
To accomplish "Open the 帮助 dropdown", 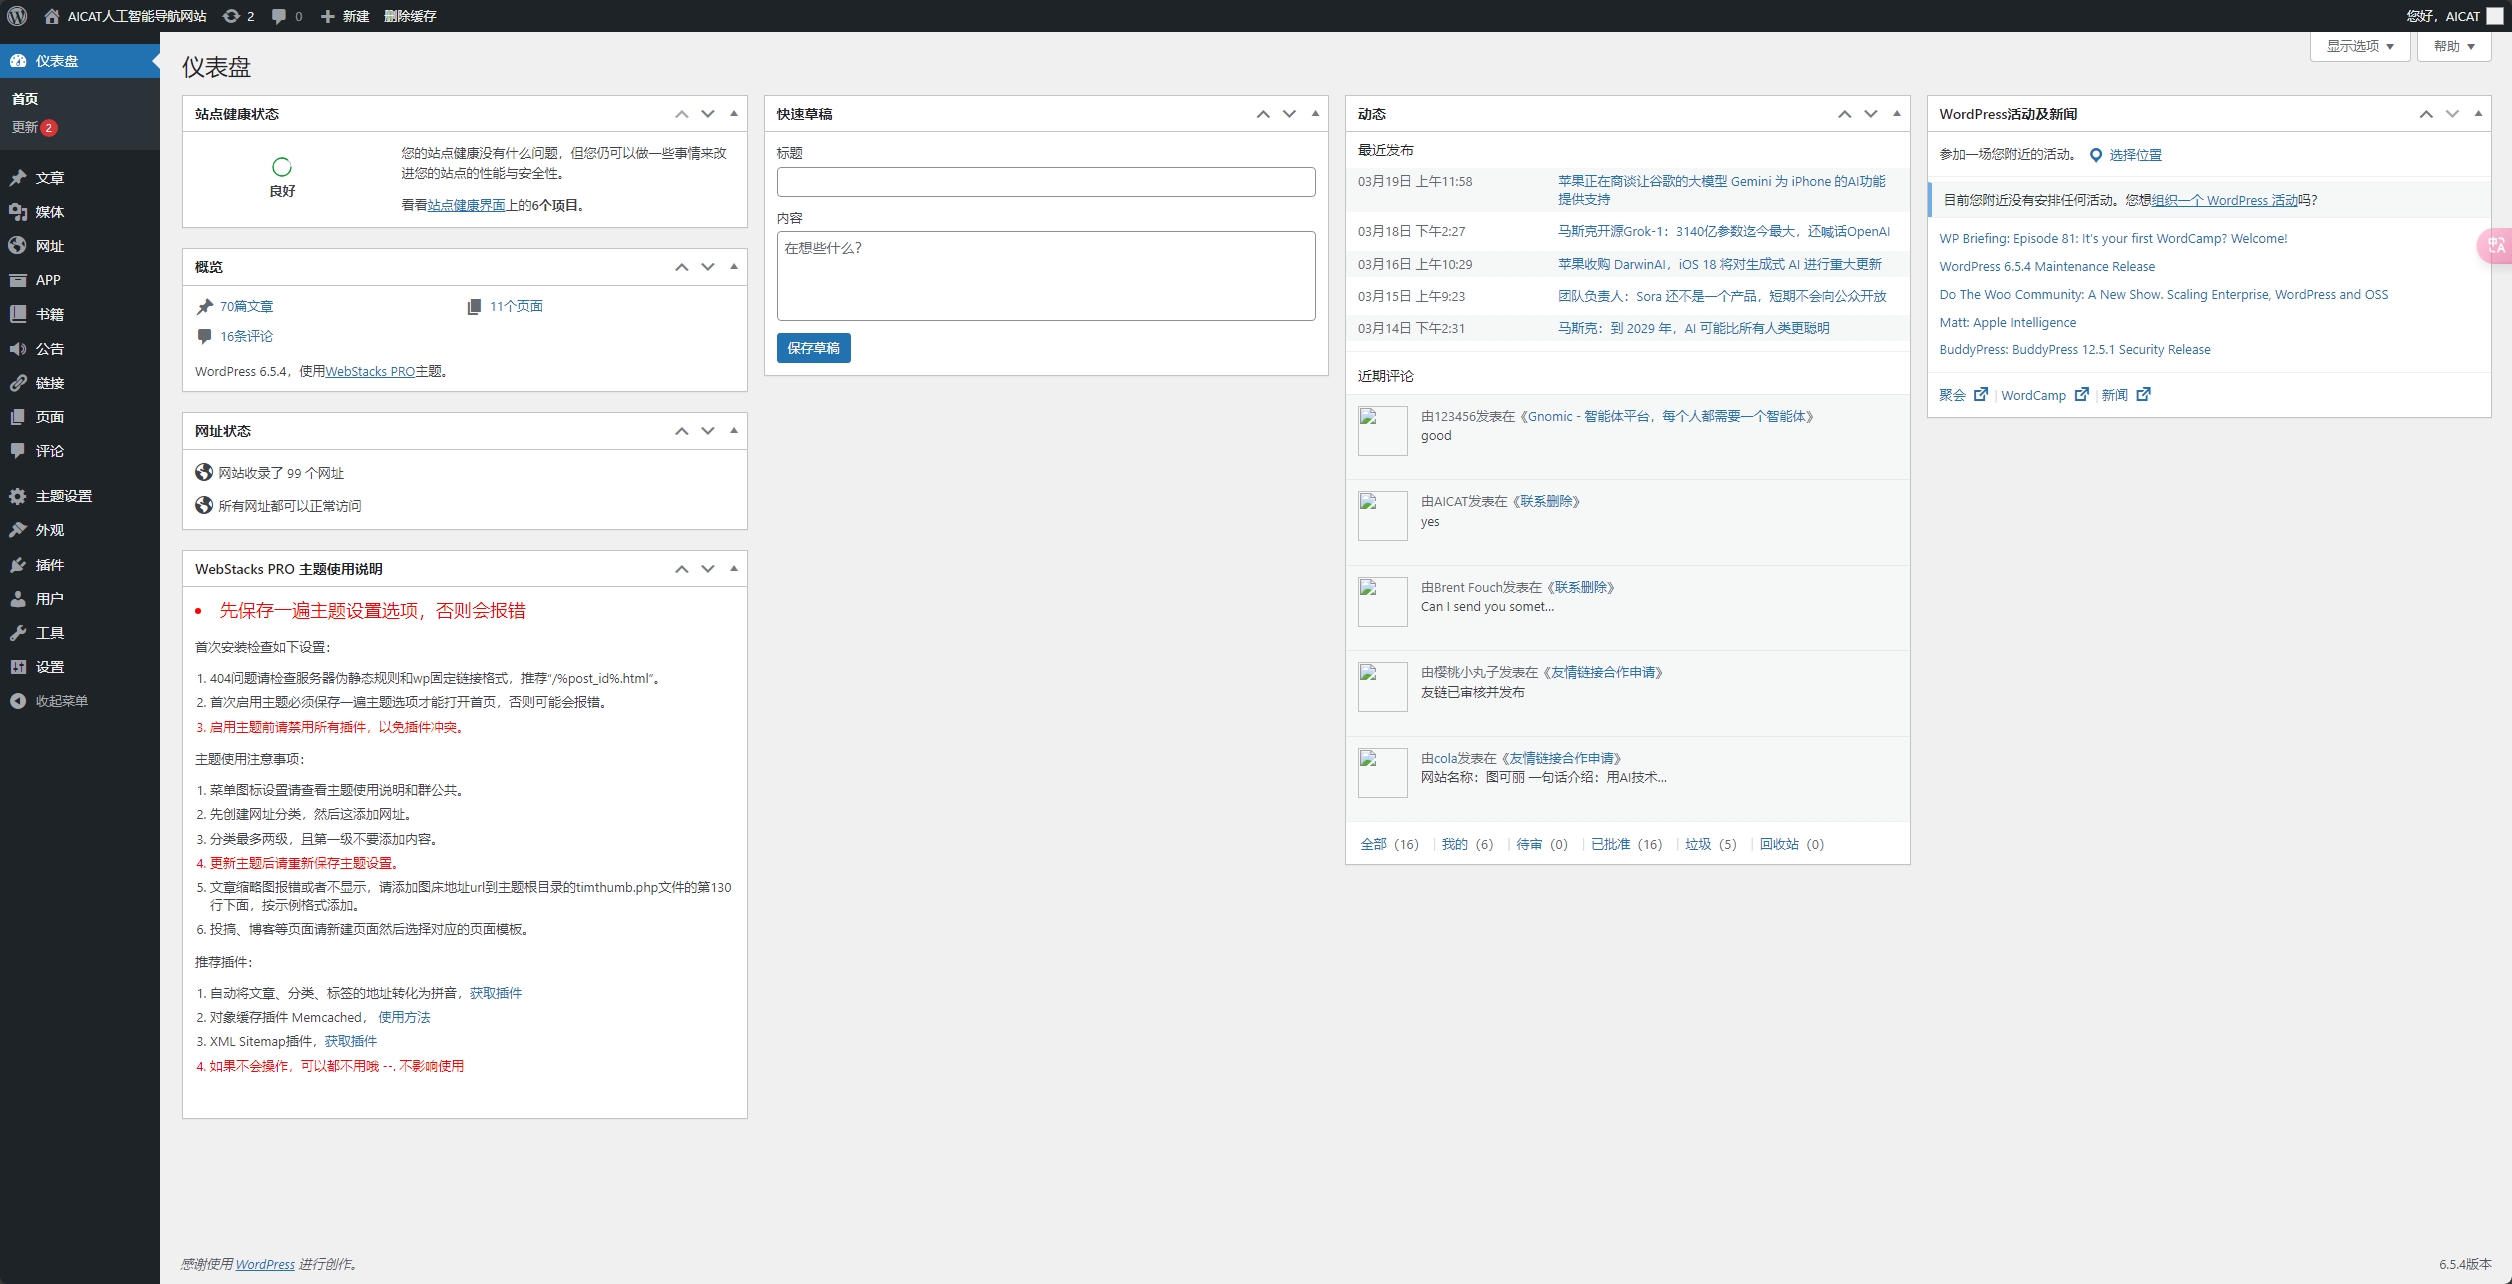I will [2454, 46].
